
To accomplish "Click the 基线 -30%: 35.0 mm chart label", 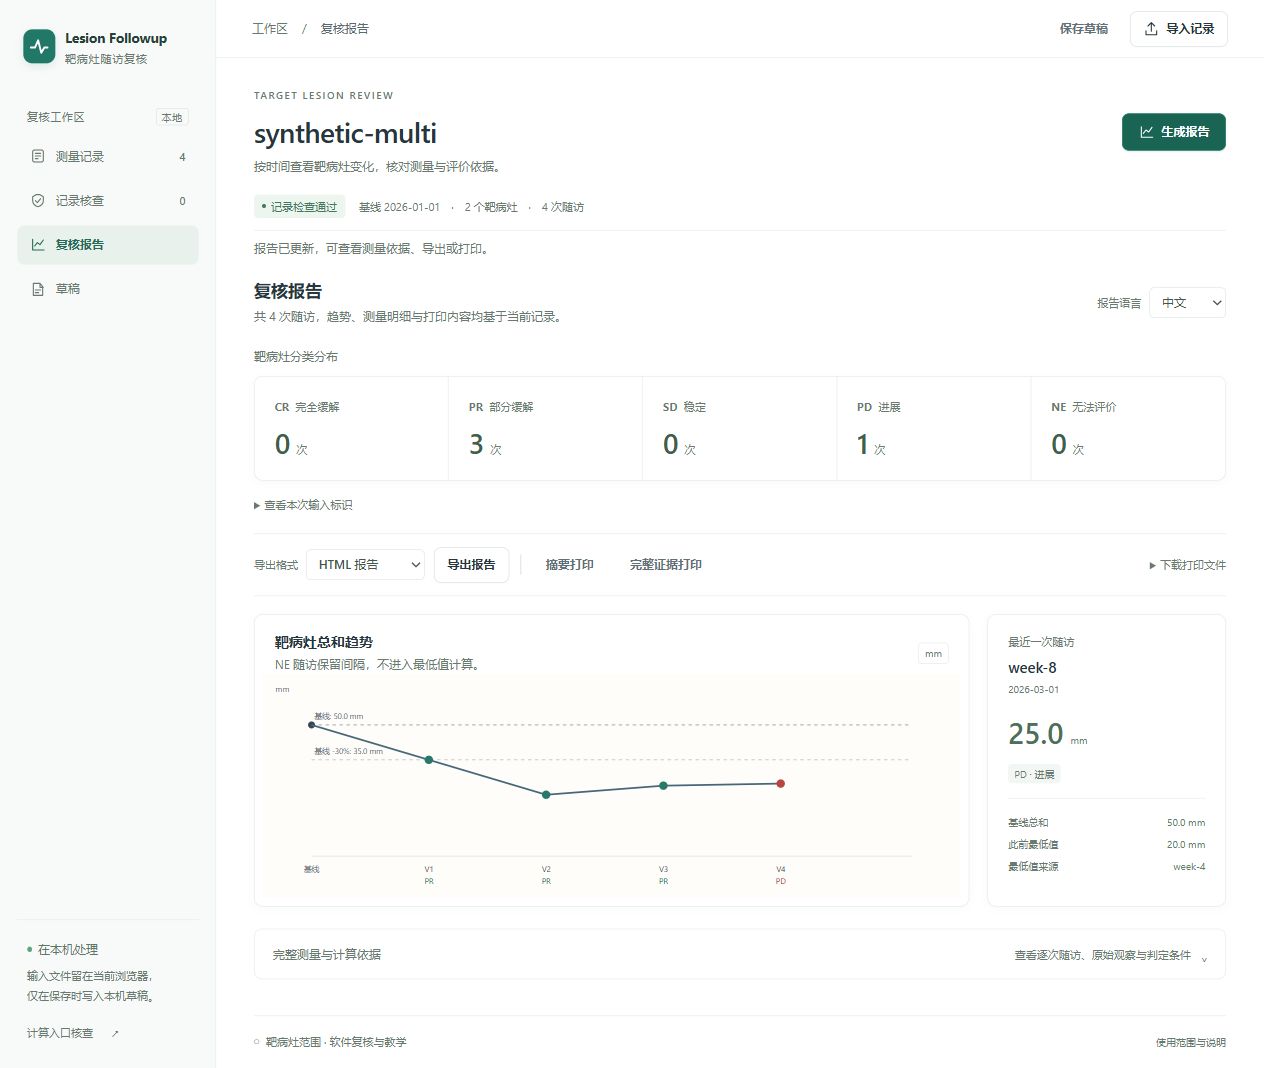I will point(348,751).
